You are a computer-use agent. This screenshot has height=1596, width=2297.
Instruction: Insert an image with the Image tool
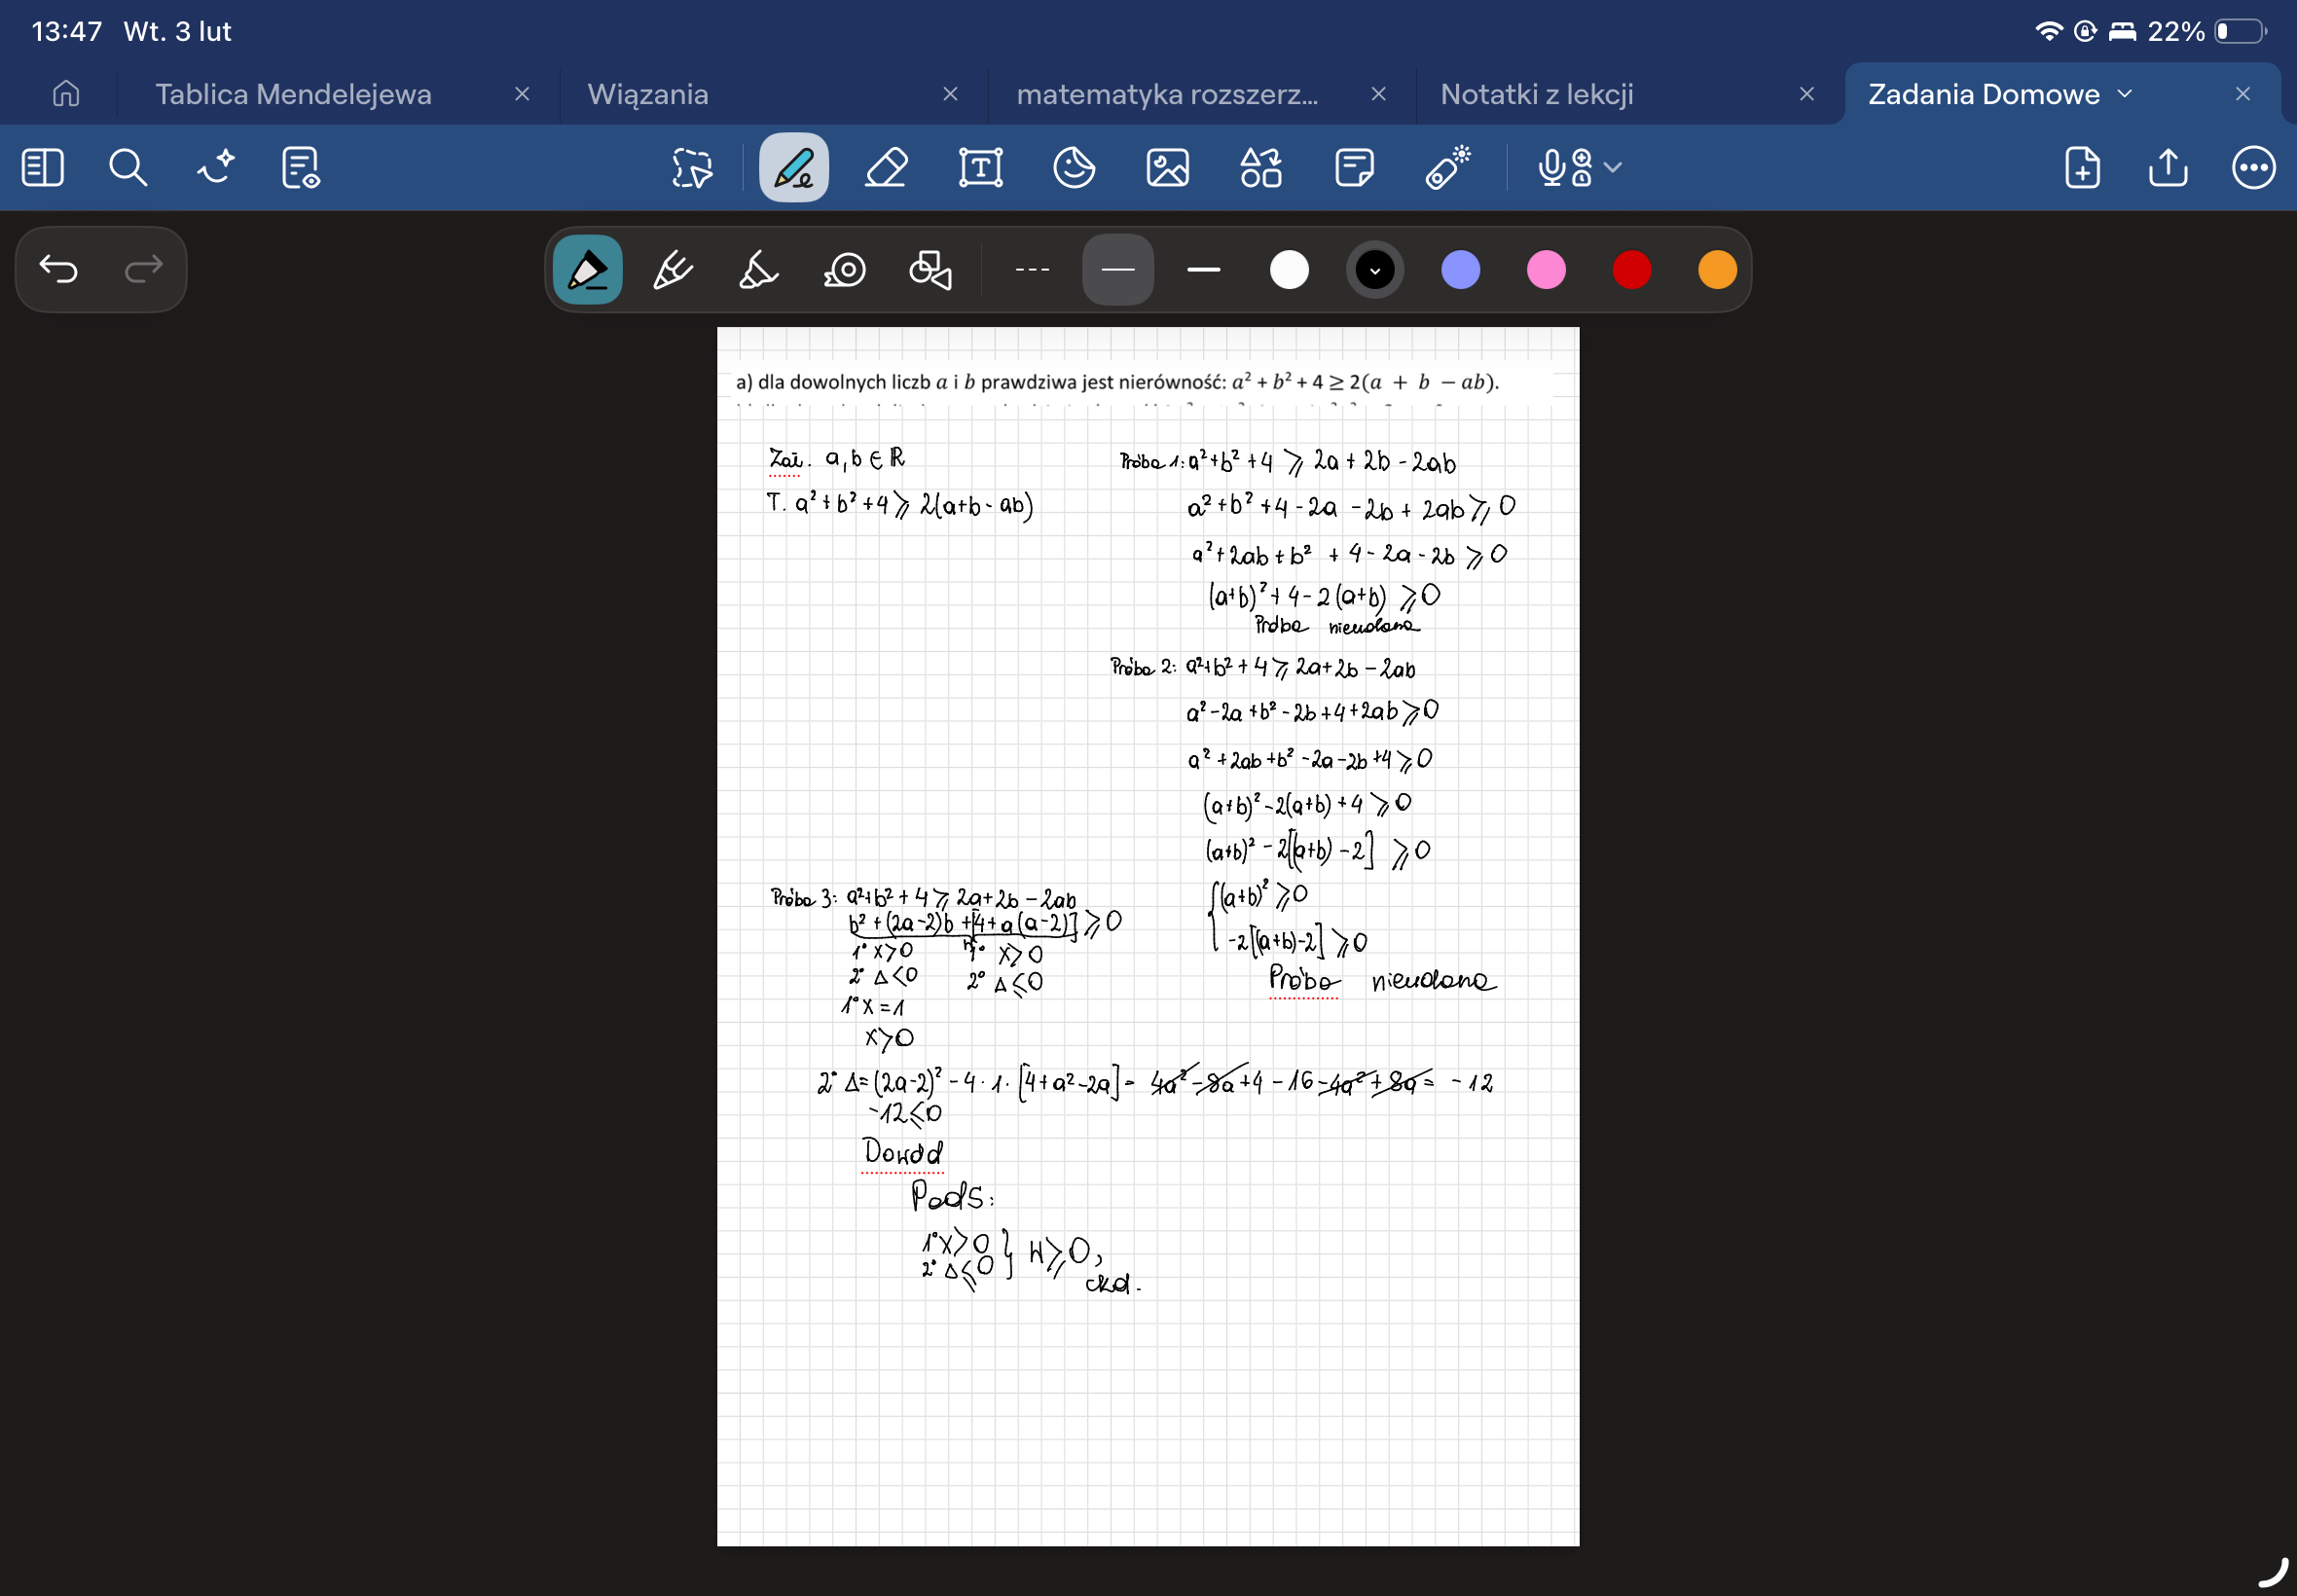pos(1167,168)
